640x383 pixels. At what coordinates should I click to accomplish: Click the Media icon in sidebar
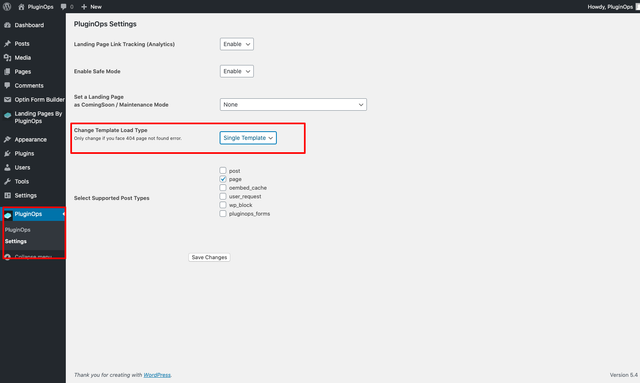tap(7, 58)
